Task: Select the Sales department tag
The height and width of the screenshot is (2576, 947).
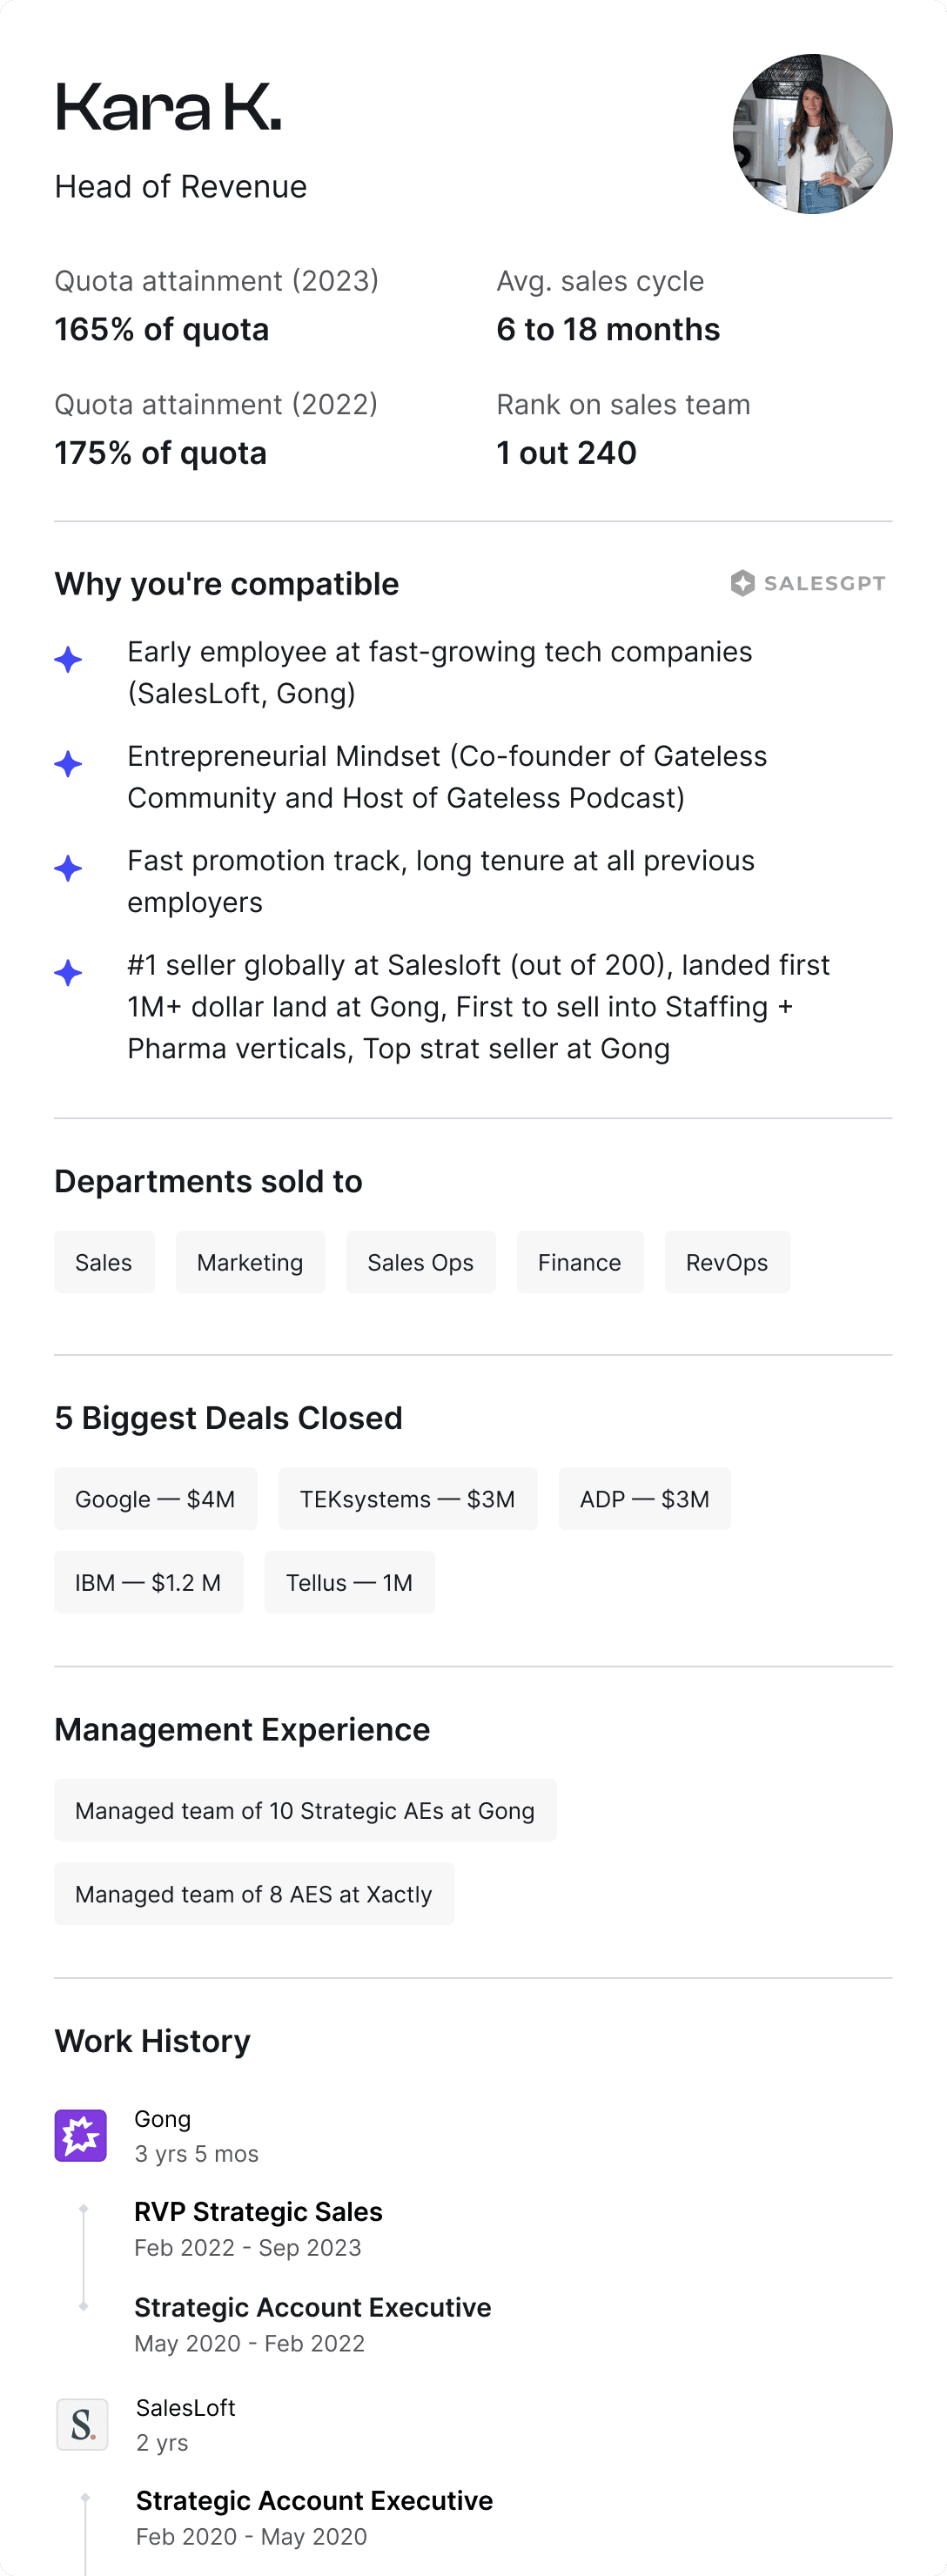Action: tap(104, 1262)
